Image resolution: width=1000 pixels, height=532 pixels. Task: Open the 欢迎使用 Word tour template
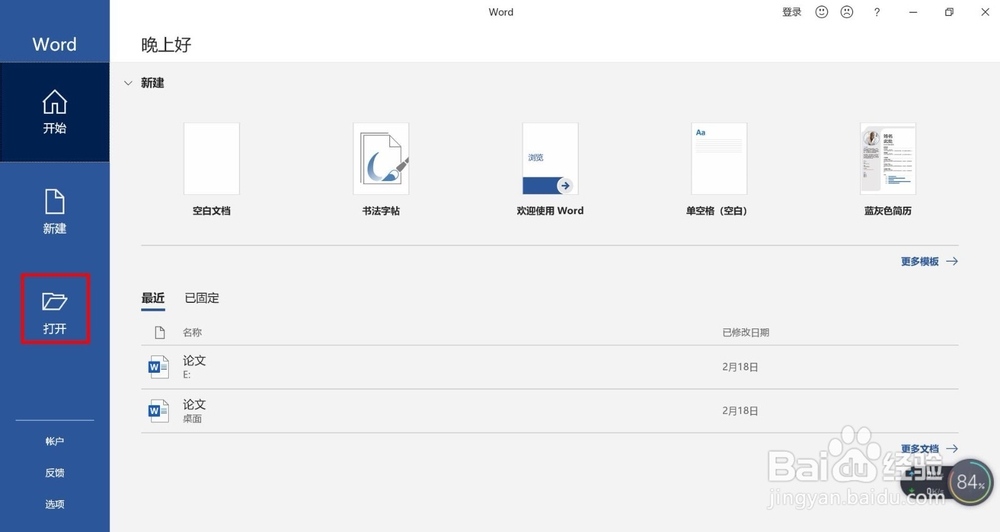pyautogui.click(x=550, y=169)
